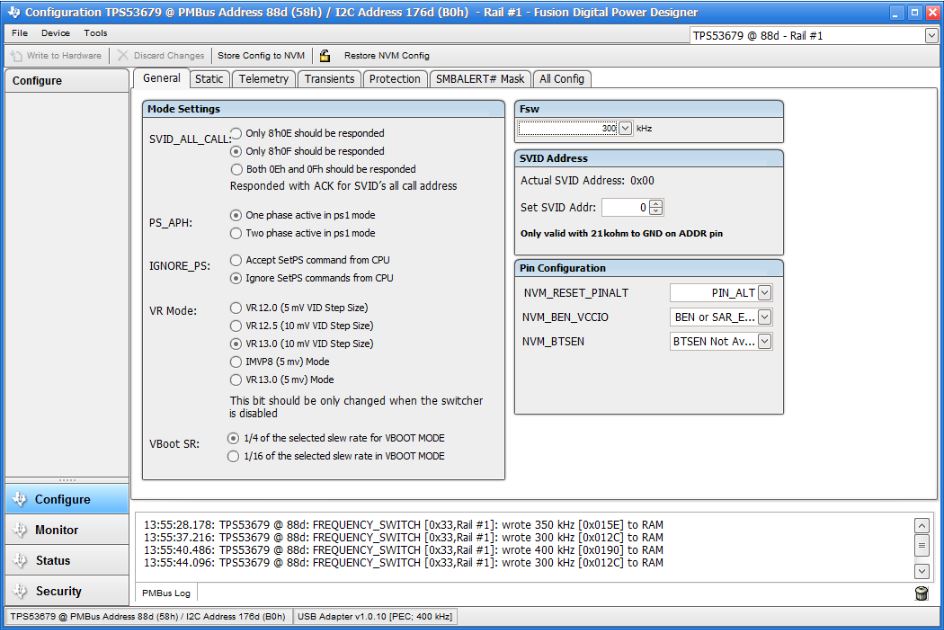Select 1/4 slew rate for VBOOT MODE
Viewport: 944px width, 630px height.
[234, 438]
